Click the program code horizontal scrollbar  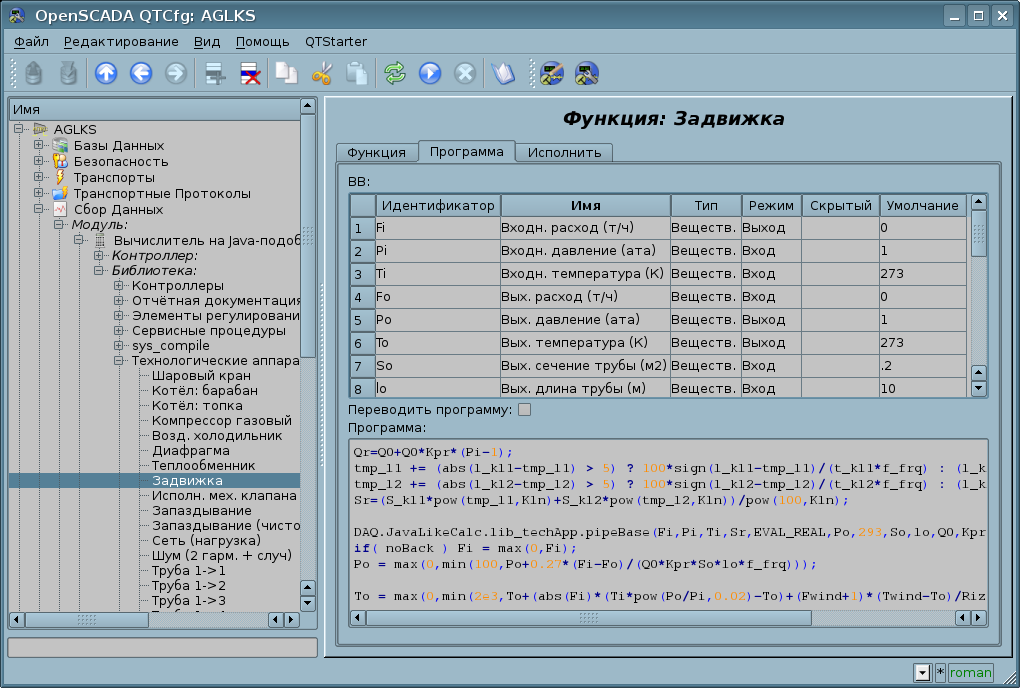point(589,618)
